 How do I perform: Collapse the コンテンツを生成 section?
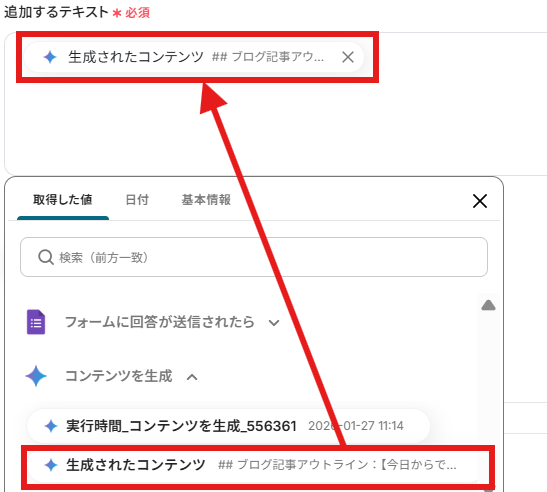coord(119,376)
